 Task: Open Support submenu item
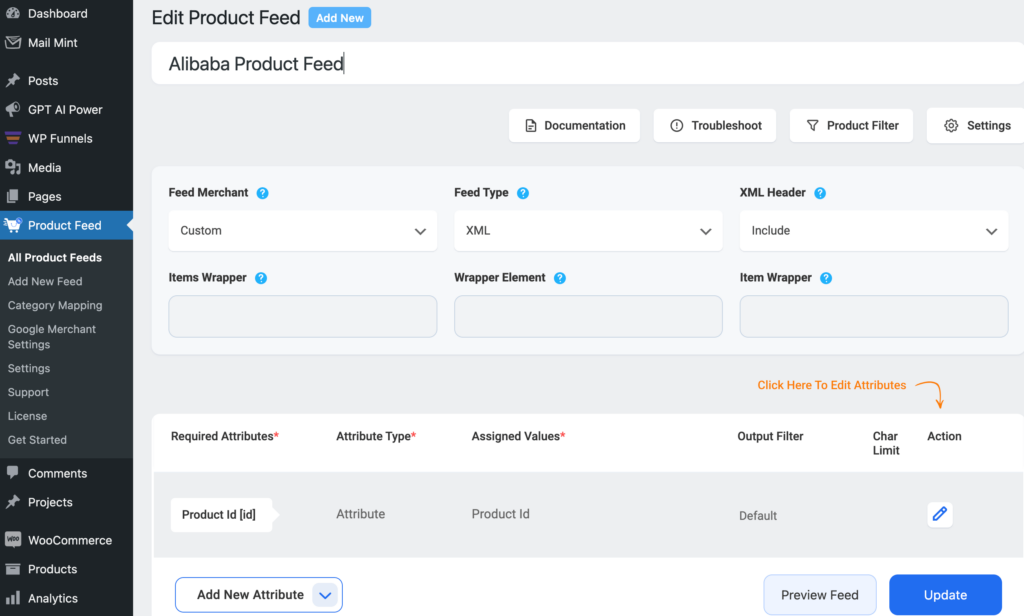pyautogui.click(x=28, y=392)
